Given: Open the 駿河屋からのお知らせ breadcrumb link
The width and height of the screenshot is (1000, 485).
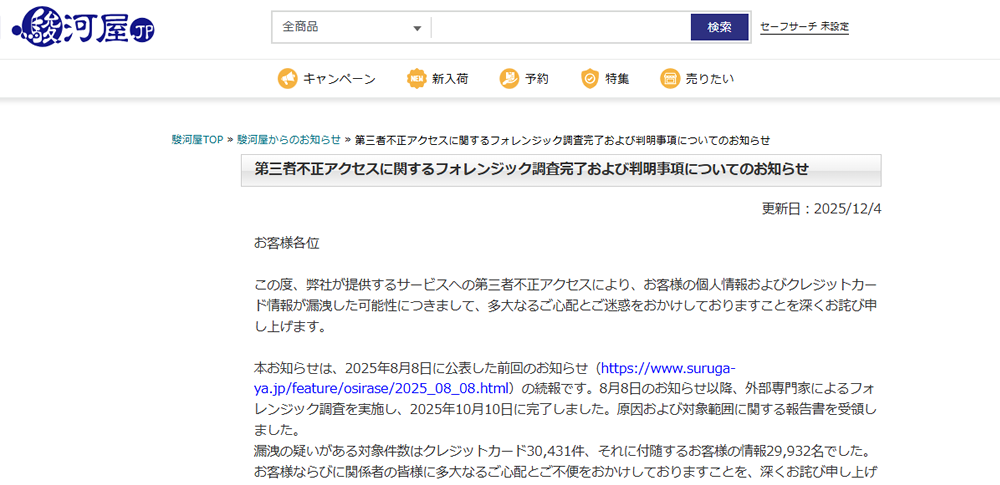Looking at the screenshot, I should coord(288,140).
